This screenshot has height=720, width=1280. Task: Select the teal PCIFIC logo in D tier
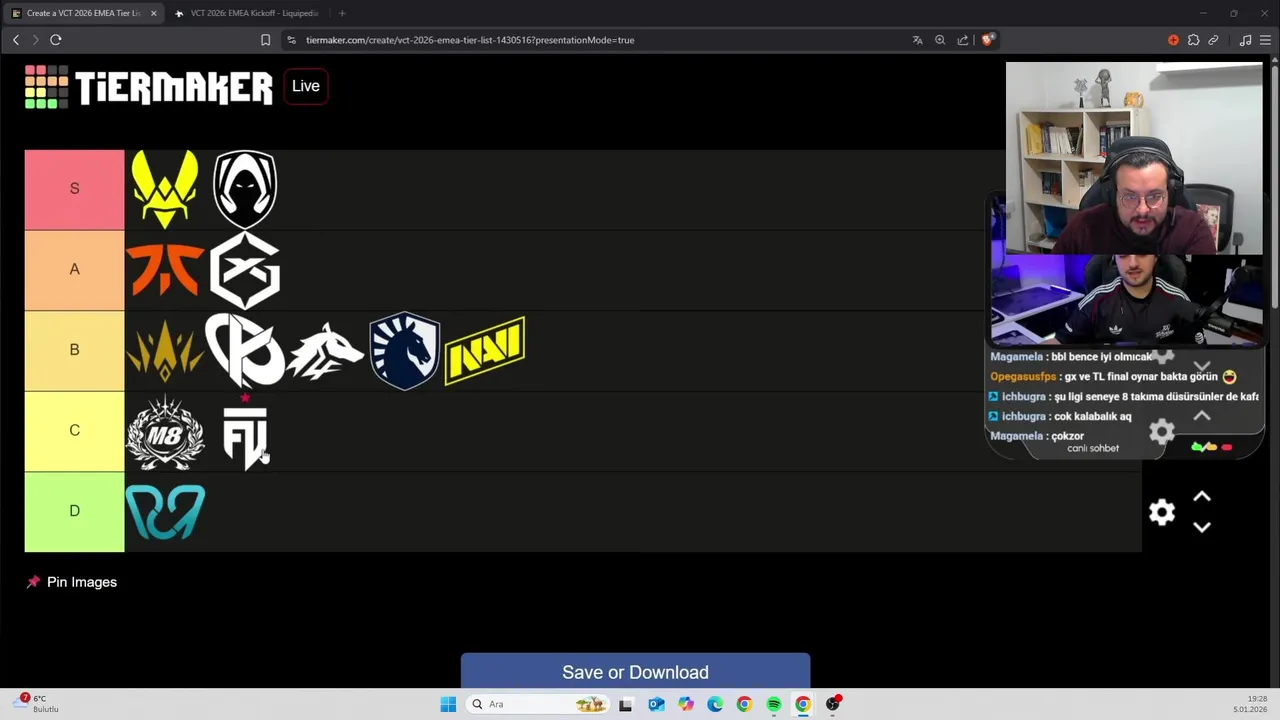165,512
